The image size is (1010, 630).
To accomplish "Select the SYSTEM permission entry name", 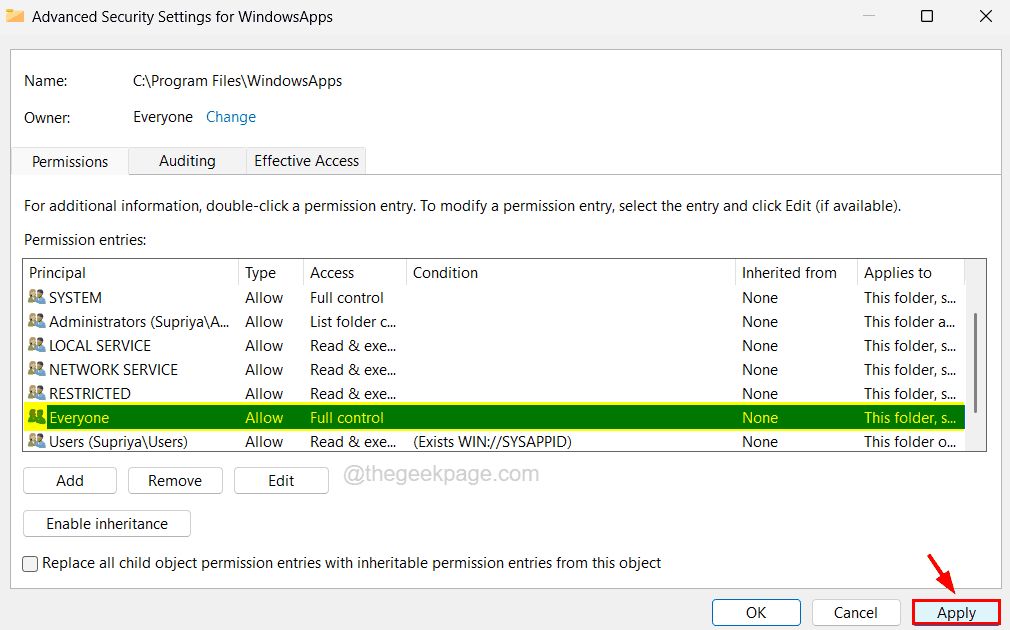I will [75, 298].
